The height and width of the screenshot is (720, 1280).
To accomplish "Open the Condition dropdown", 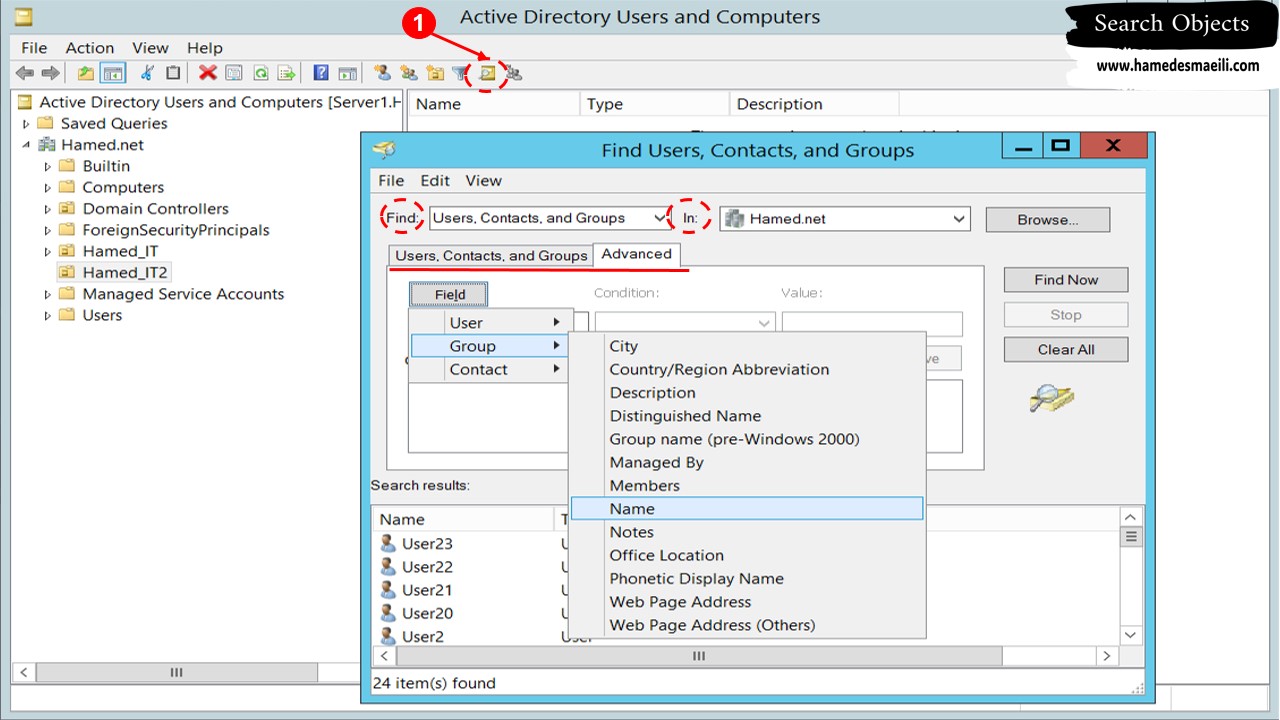I will (x=685, y=323).
